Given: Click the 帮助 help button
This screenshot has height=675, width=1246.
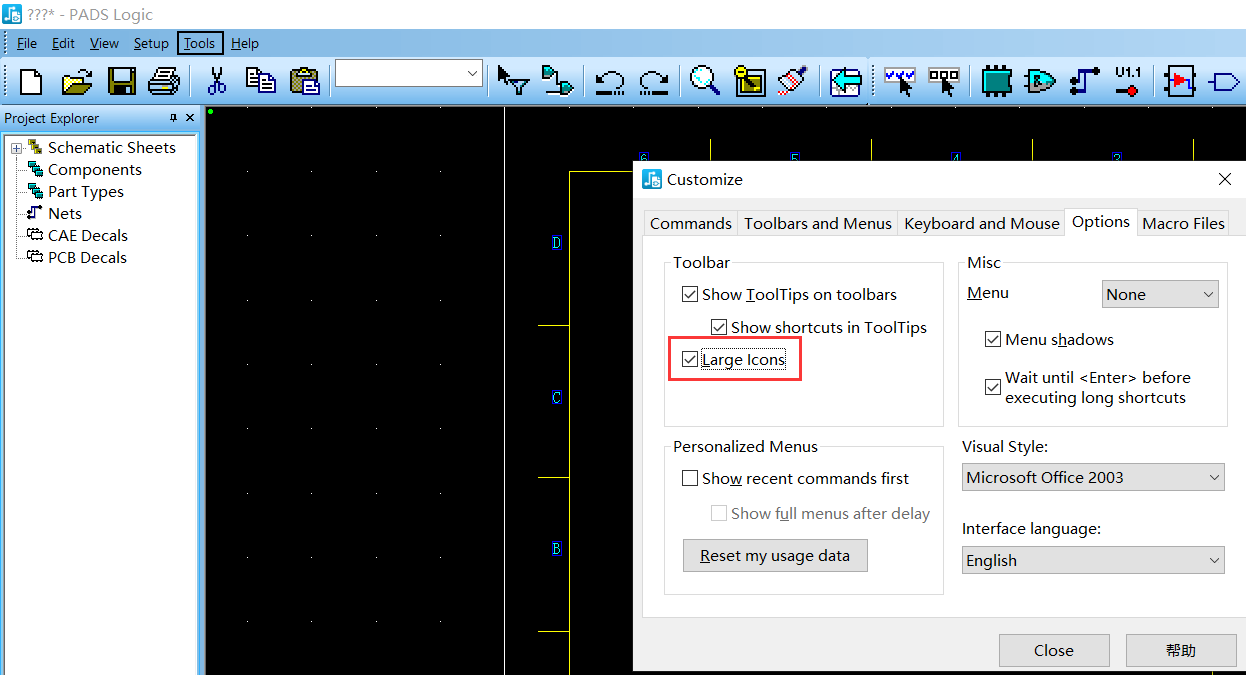Looking at the screenshot, I should [1181, 650].
